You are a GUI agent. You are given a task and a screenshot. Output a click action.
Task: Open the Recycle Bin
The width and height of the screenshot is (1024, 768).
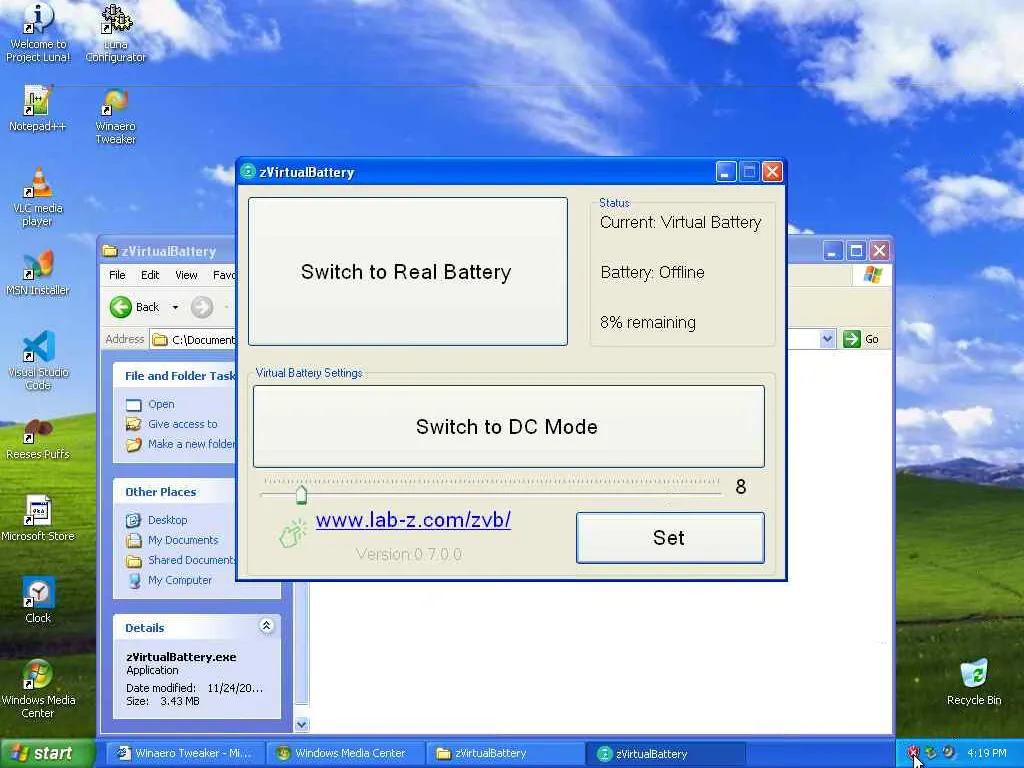click(x=974, y=682)
